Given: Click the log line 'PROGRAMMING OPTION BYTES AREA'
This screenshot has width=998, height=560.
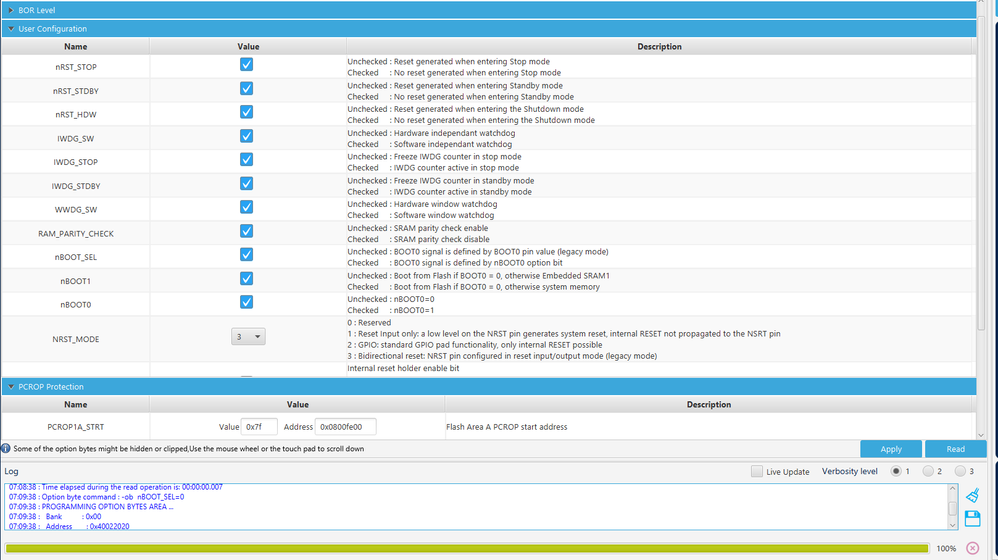Looking at the screenshot, I should coord(91,507).
